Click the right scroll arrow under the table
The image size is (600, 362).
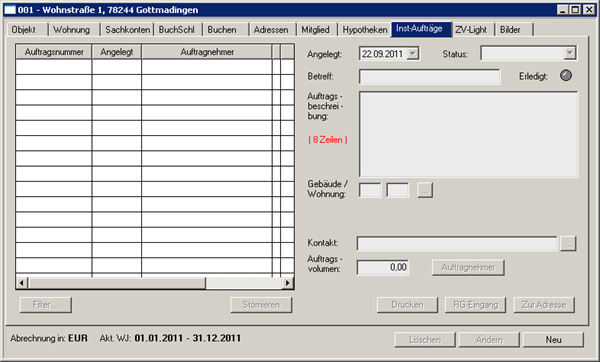[x=287, y=283]
